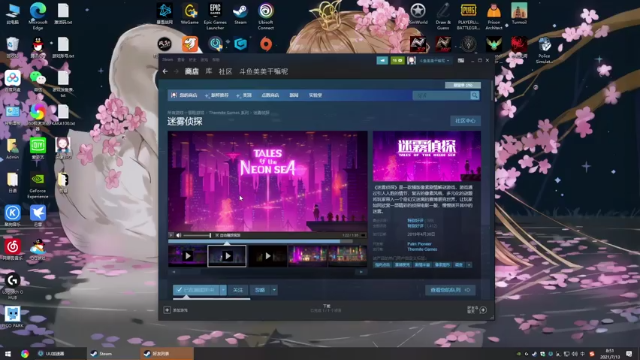Select the first trailer thumbnail
The height and width of the screenshot is (360, 640).
(x=187, y=256)
